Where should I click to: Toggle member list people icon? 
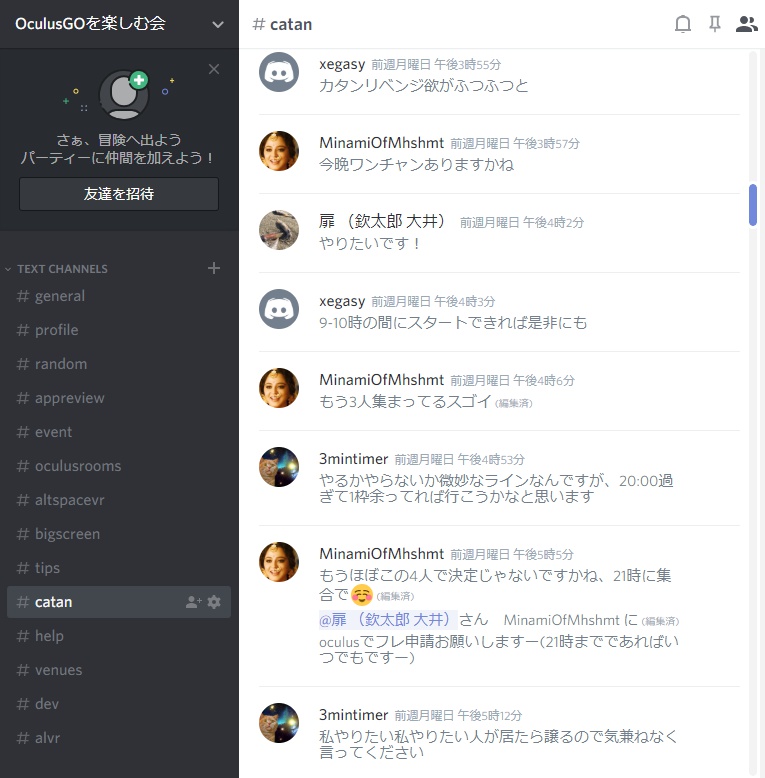(746, 24)
